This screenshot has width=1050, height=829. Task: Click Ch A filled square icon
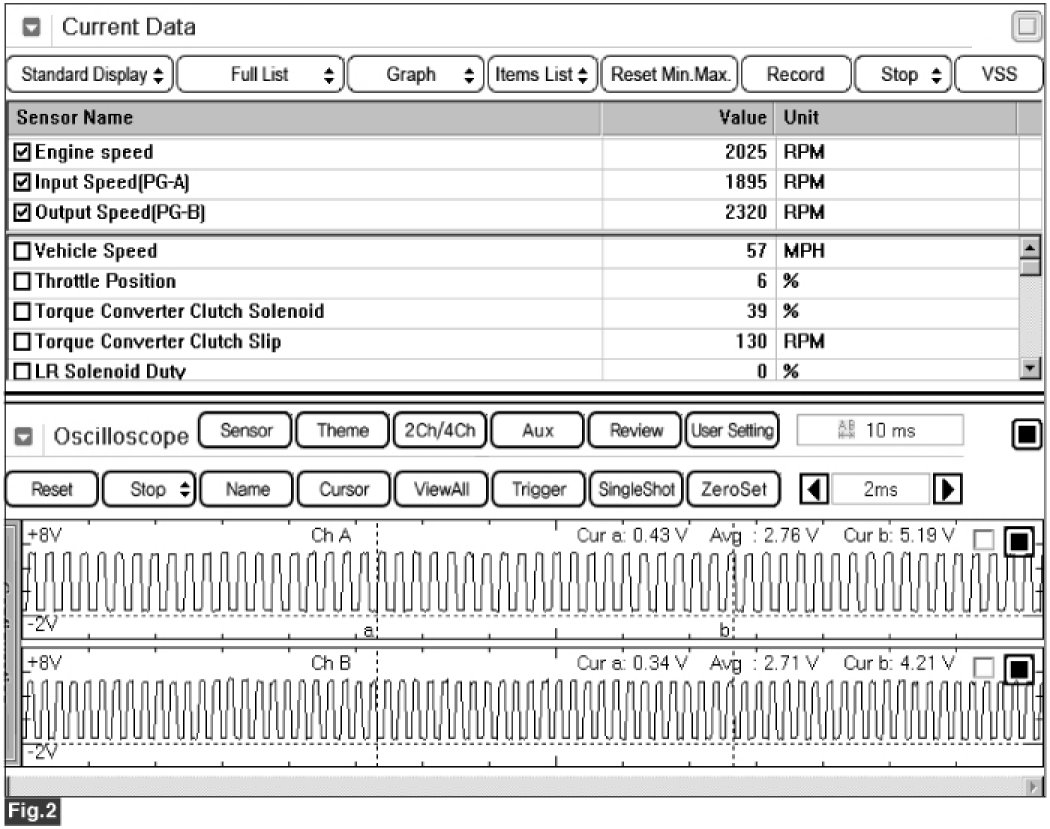click(x=1018, y=542)
